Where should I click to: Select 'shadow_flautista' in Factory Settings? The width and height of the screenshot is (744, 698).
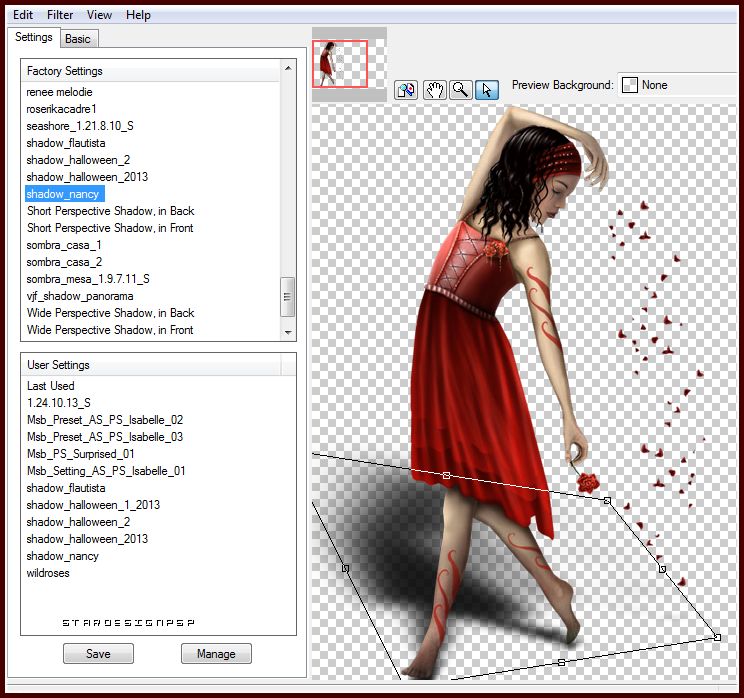pyautogui.click(x=65, y=143)
